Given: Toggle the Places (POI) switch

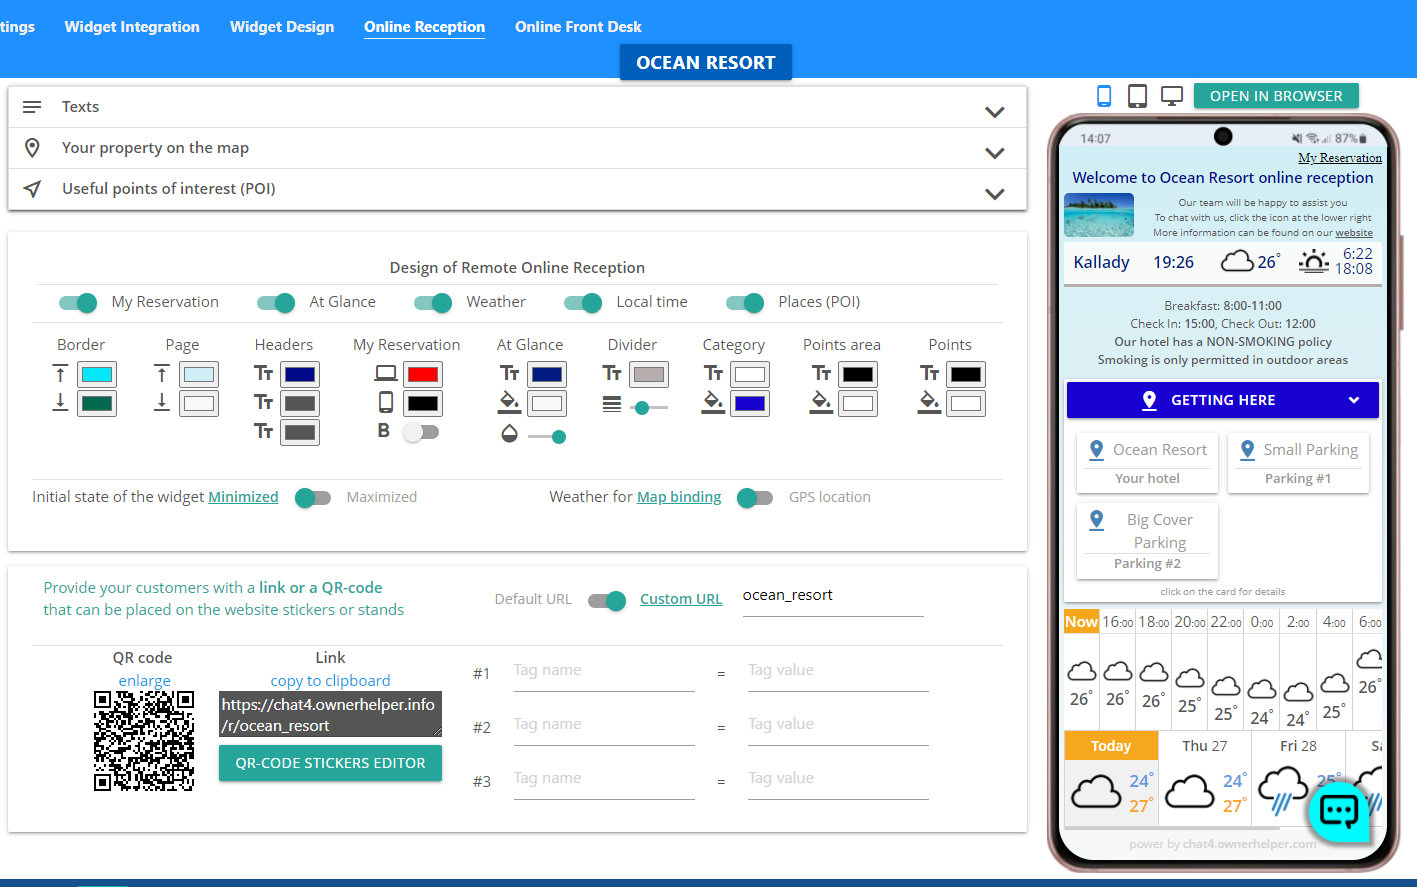Looking at the screenshot, I should [x=745, y=302].
